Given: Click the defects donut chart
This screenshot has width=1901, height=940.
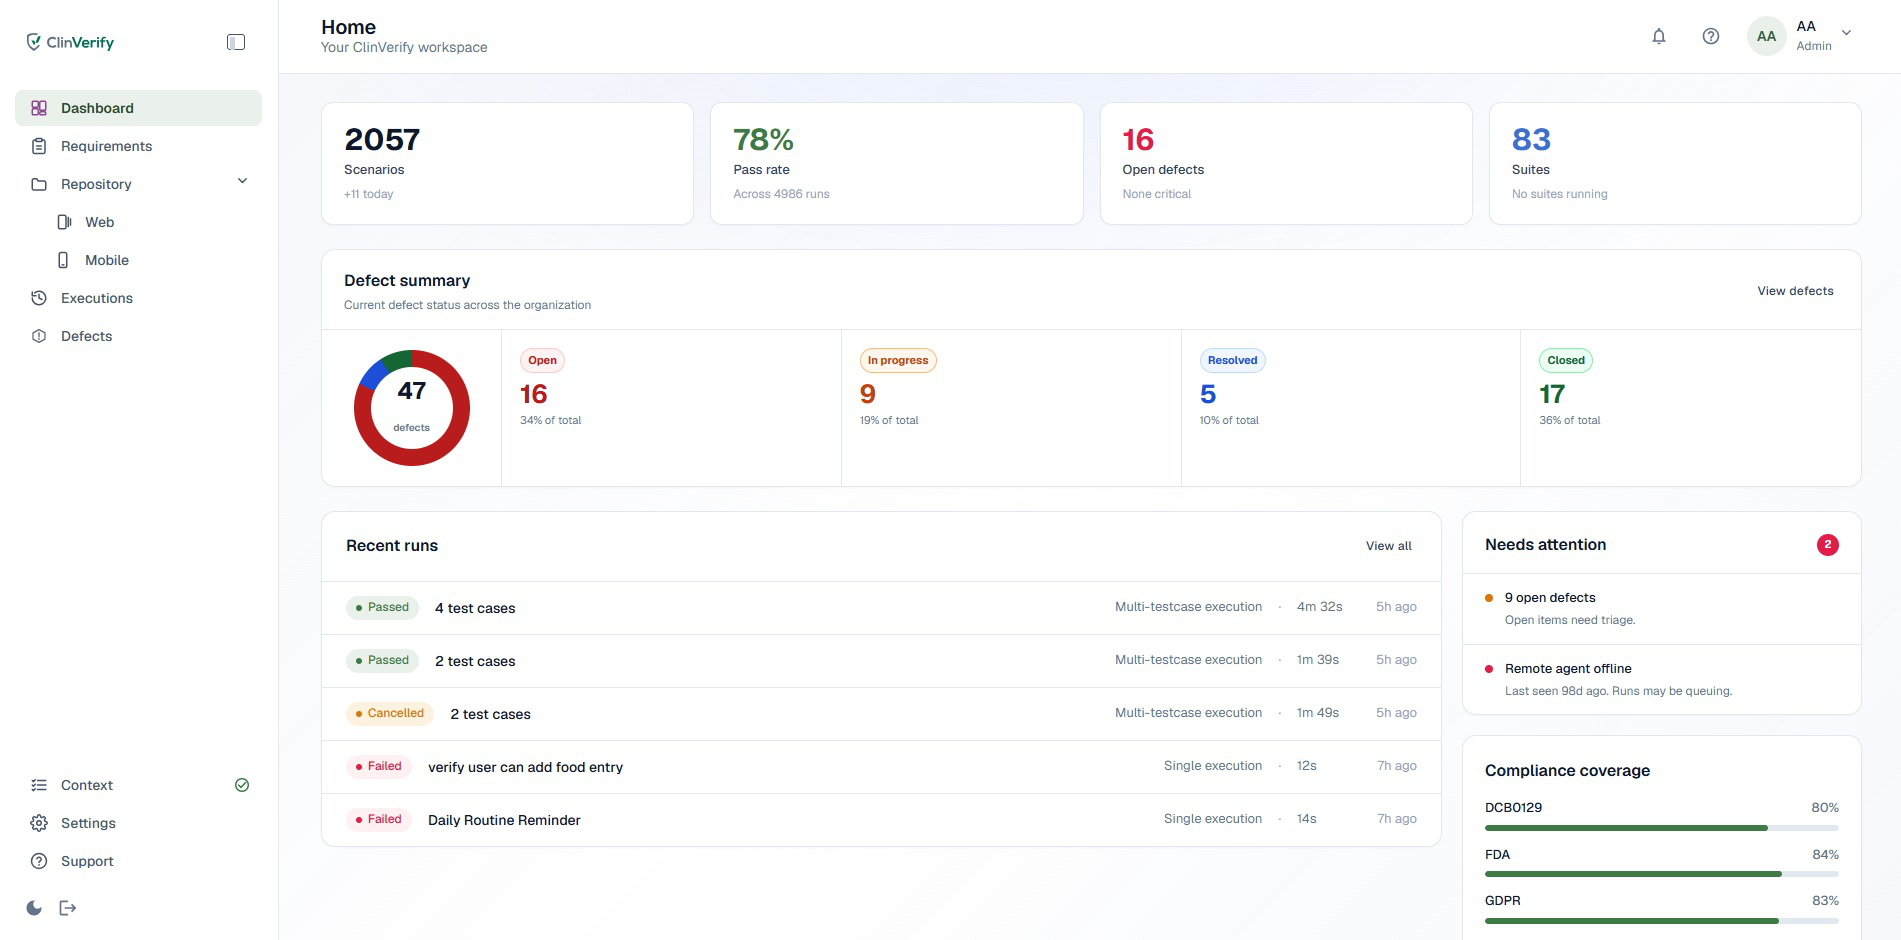Looking at the screenshot, I should (x=412, y=408).
